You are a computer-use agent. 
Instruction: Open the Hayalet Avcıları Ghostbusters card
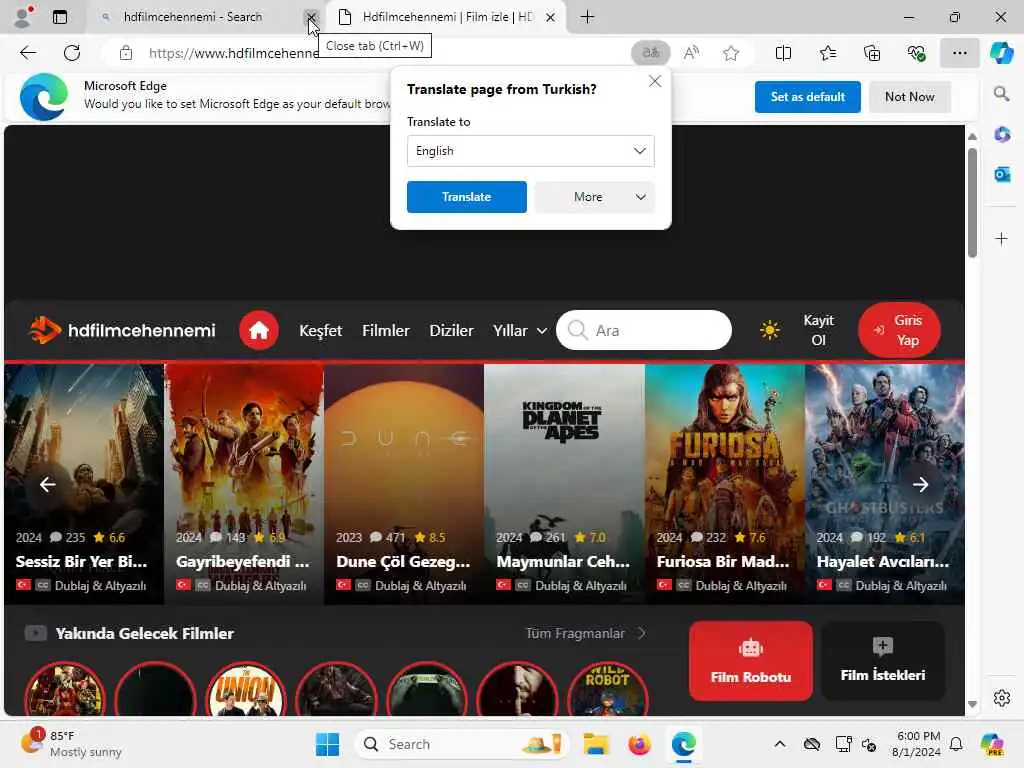pyautogui.click(x=885, y=483)
